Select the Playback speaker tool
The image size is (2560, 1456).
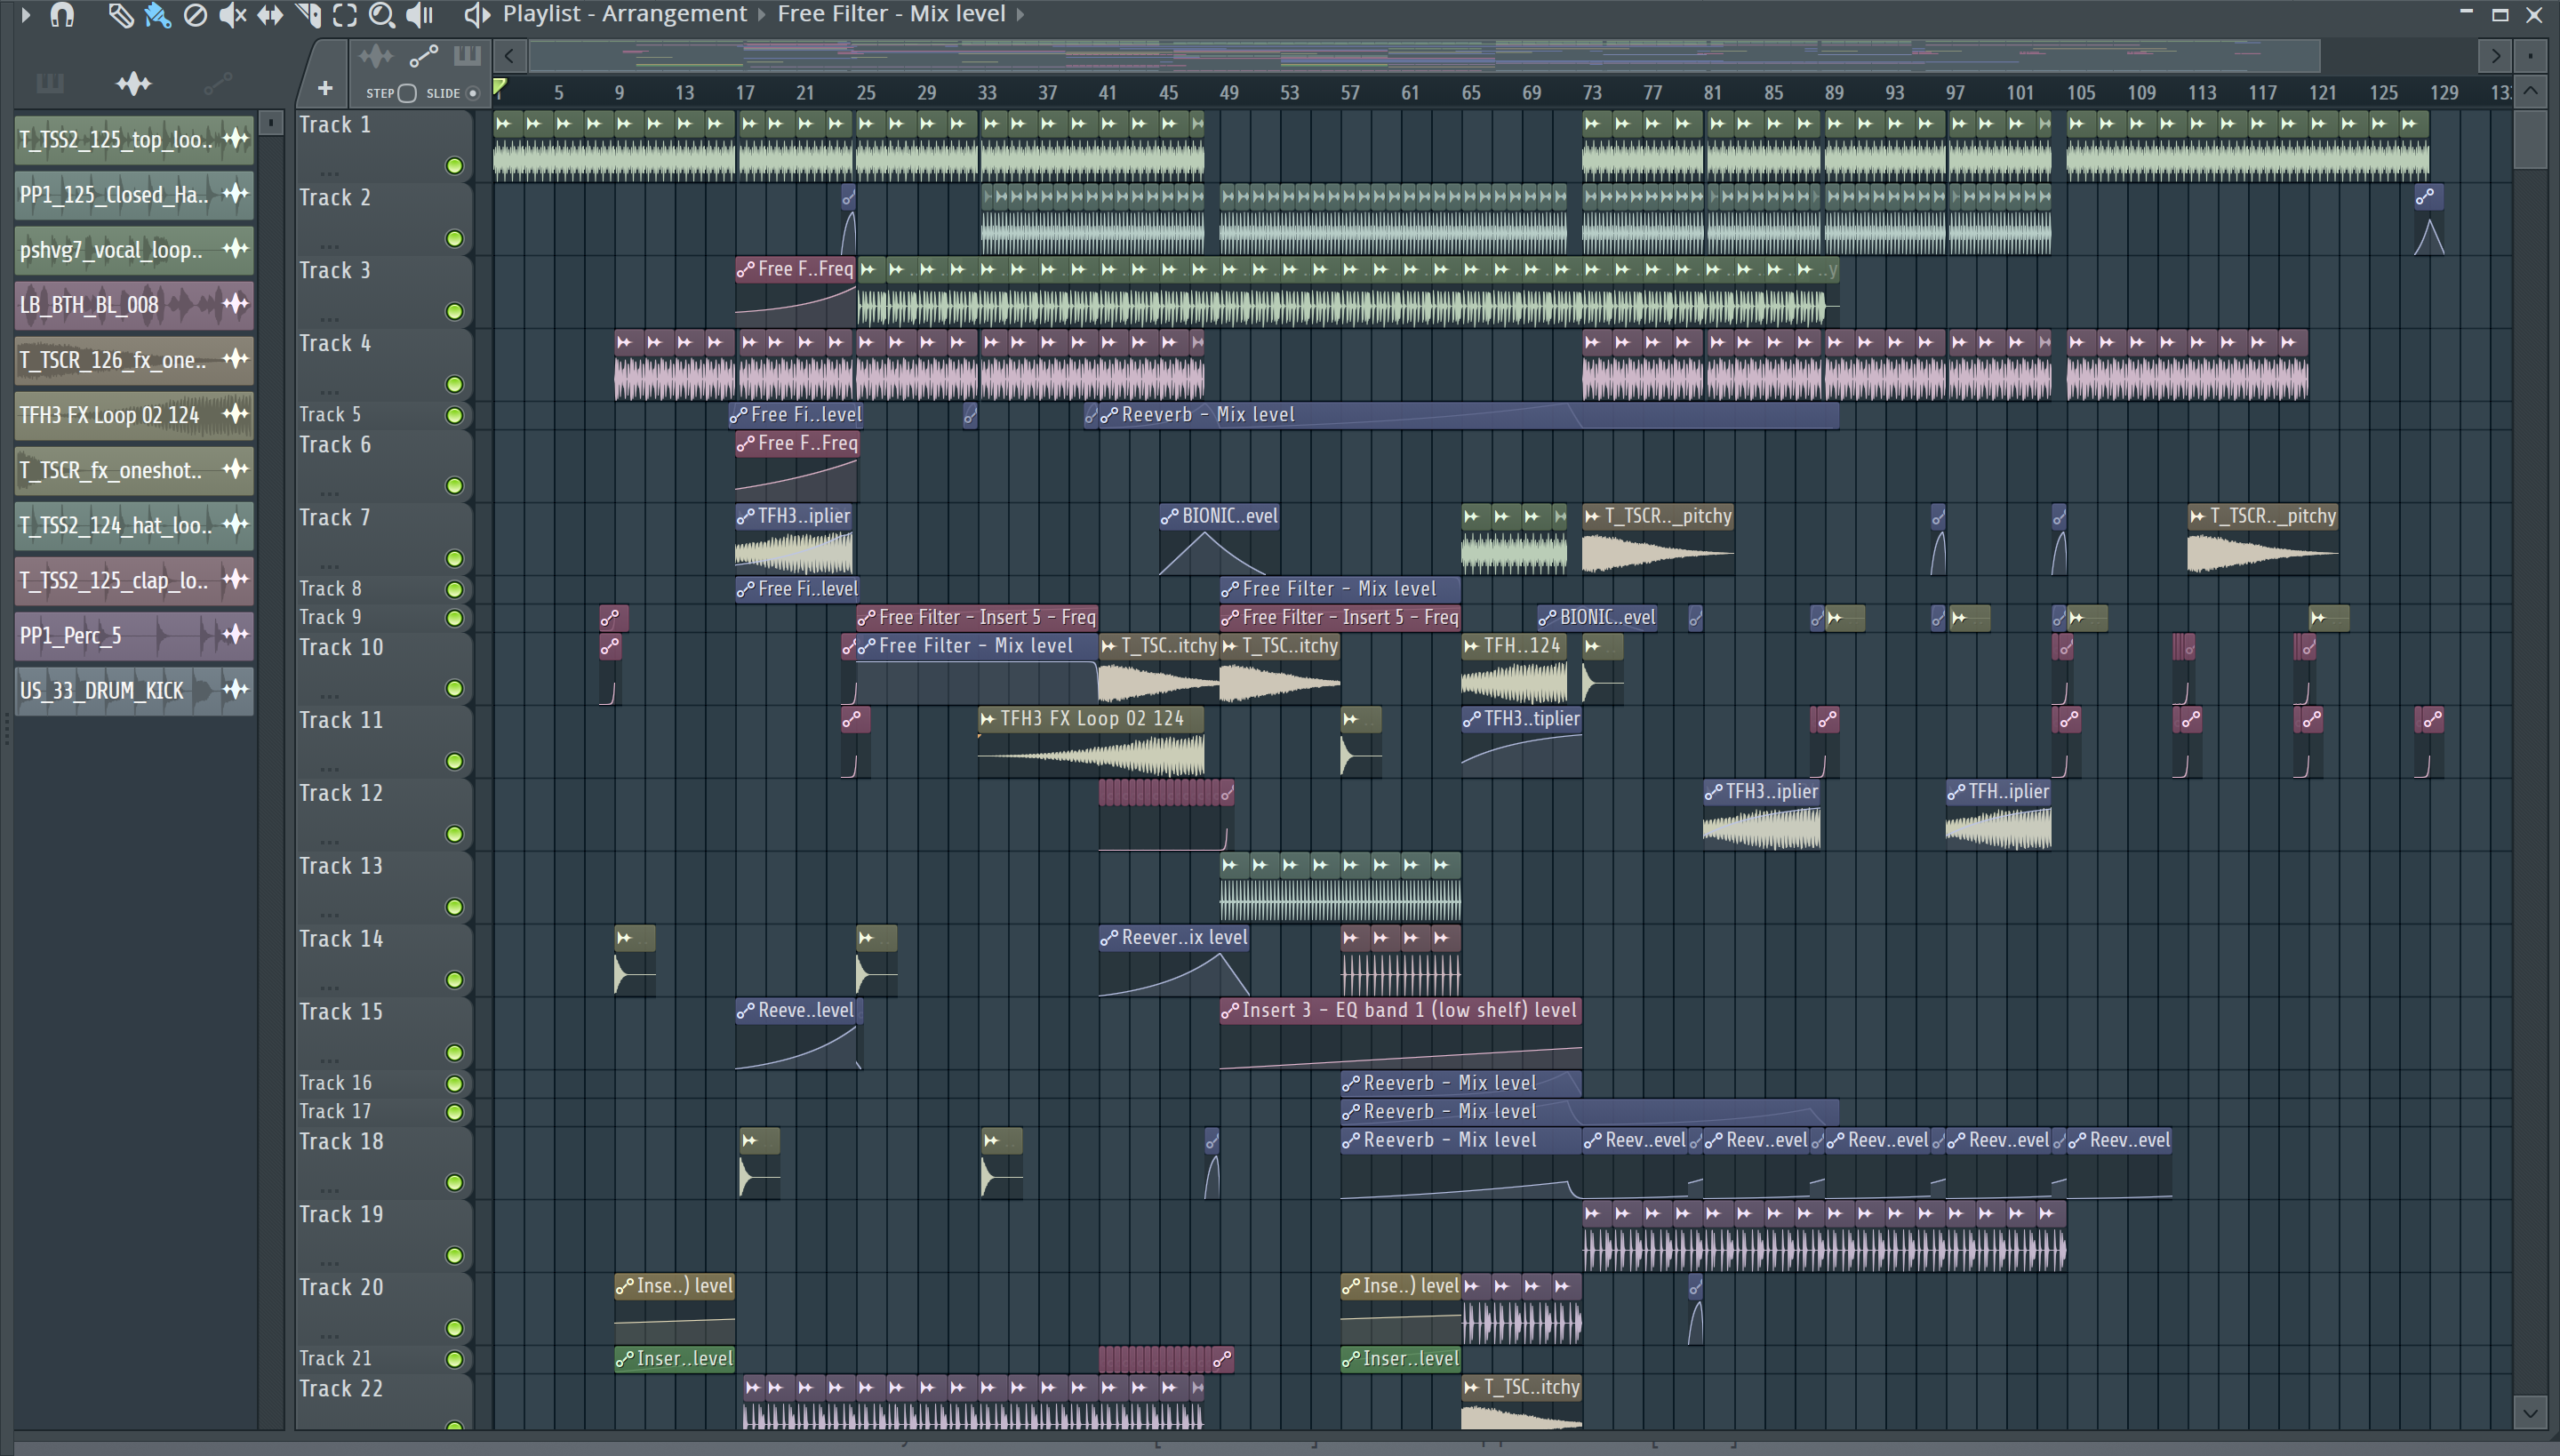[x=420, y=14]
